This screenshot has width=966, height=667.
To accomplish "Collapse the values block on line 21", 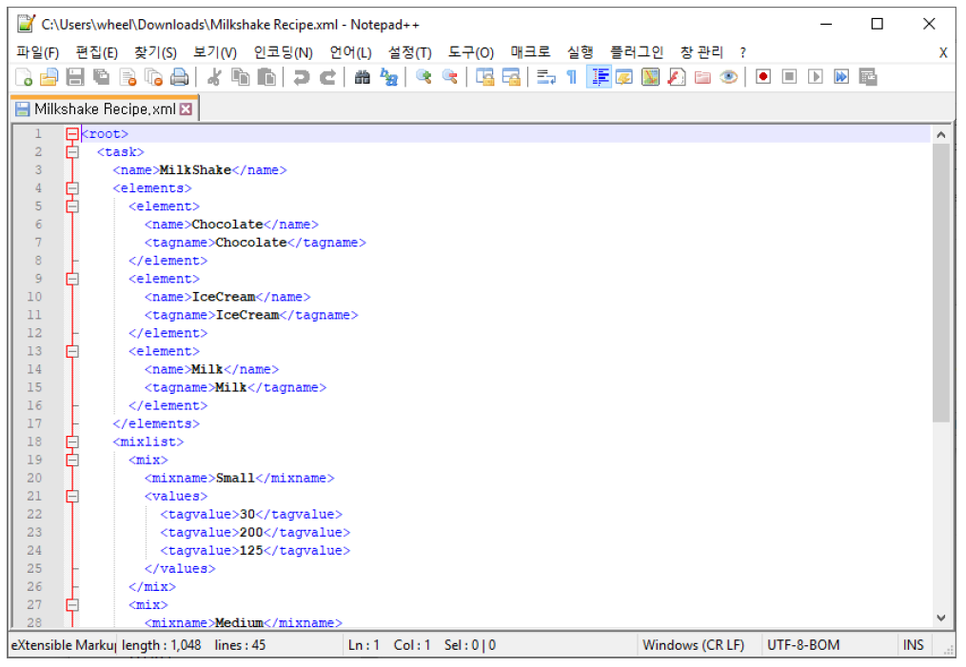I will click(x=72, y=496).
